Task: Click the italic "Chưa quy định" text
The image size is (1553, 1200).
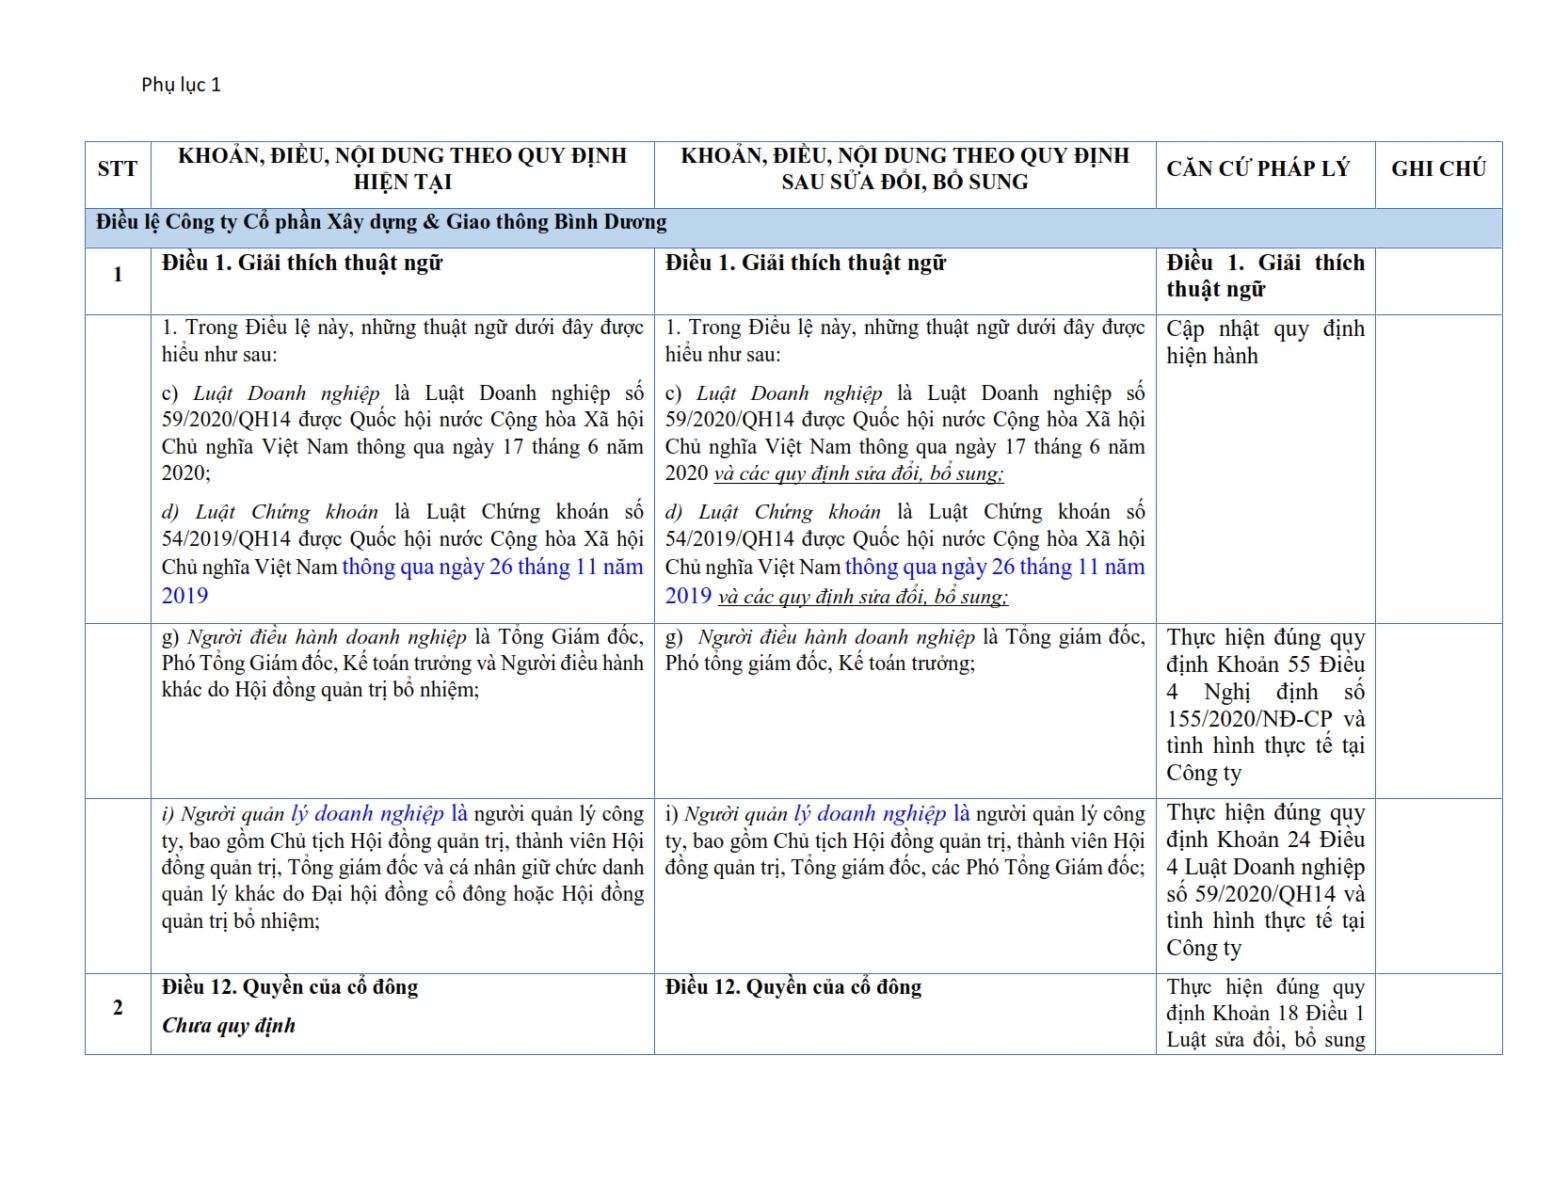Action: 229,1026
